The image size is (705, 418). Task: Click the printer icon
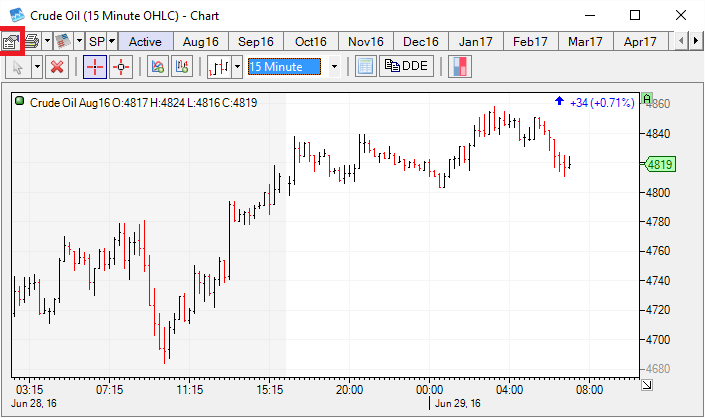pos(32,41)
